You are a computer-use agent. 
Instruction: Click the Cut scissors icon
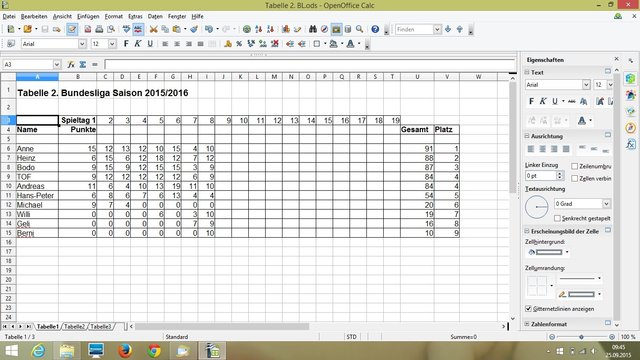click(x=153, y=29)
